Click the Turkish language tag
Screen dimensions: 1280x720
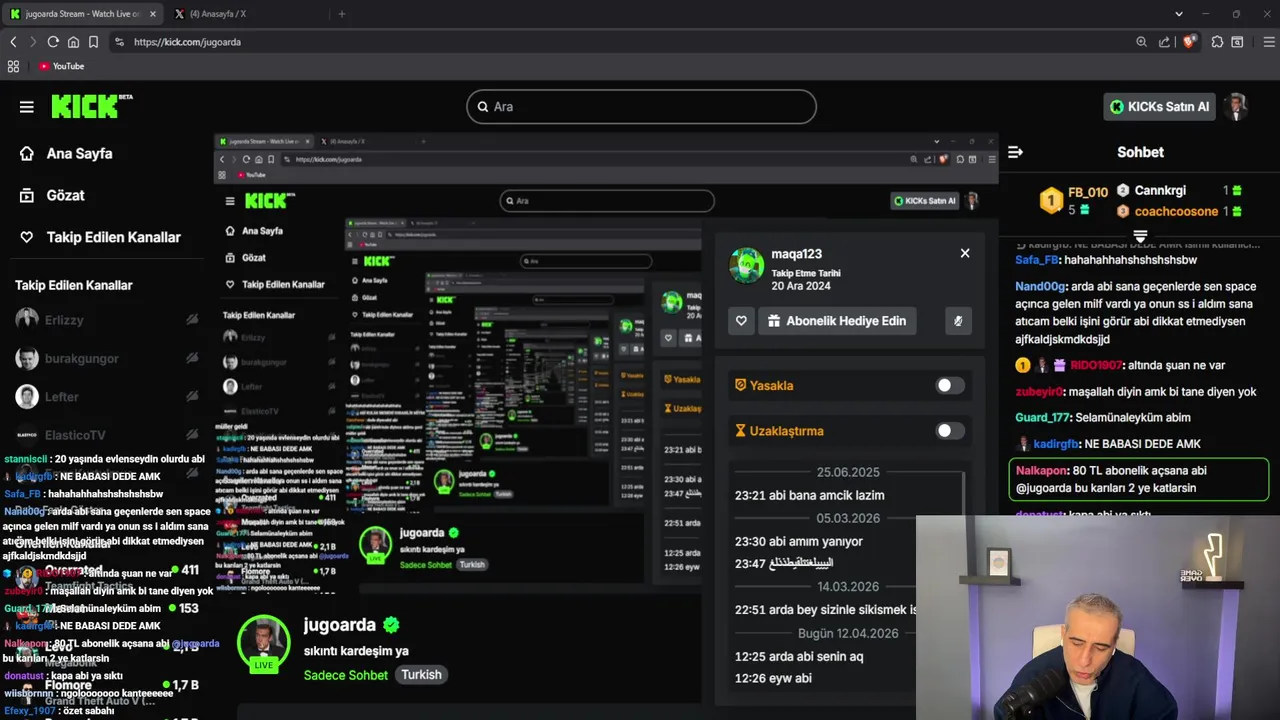click(421, 675)
